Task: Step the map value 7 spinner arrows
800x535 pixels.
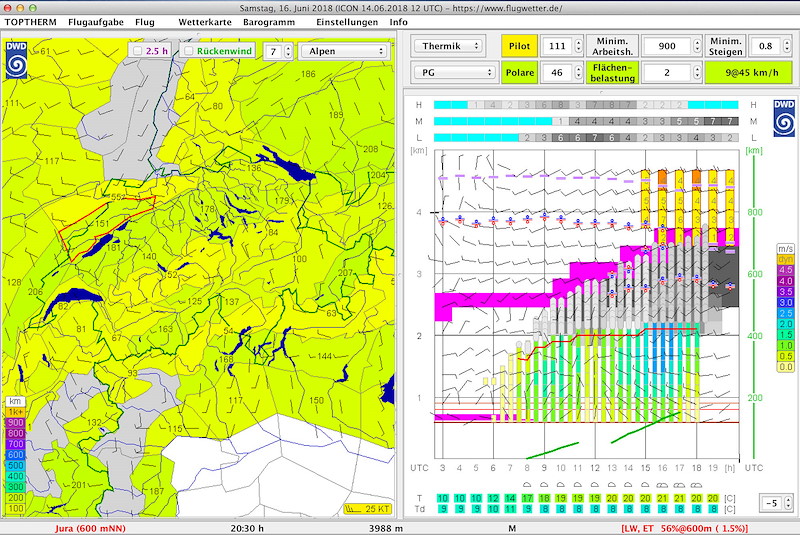Action: pyautogui.click(x=288, y=52)
